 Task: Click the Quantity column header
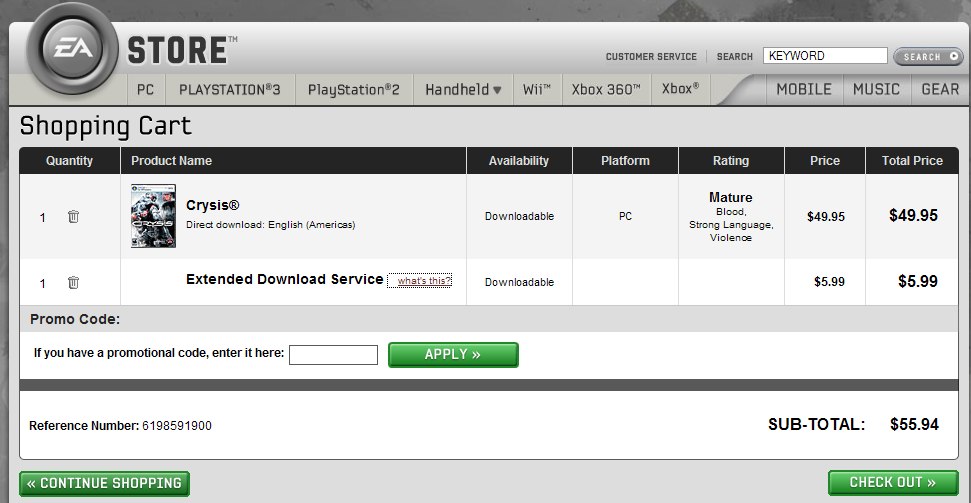[x=69, y=161]
